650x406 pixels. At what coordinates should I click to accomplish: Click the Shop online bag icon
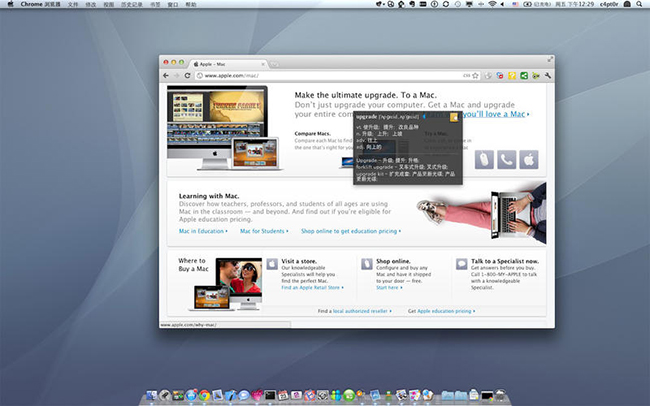tap(366, 264)
